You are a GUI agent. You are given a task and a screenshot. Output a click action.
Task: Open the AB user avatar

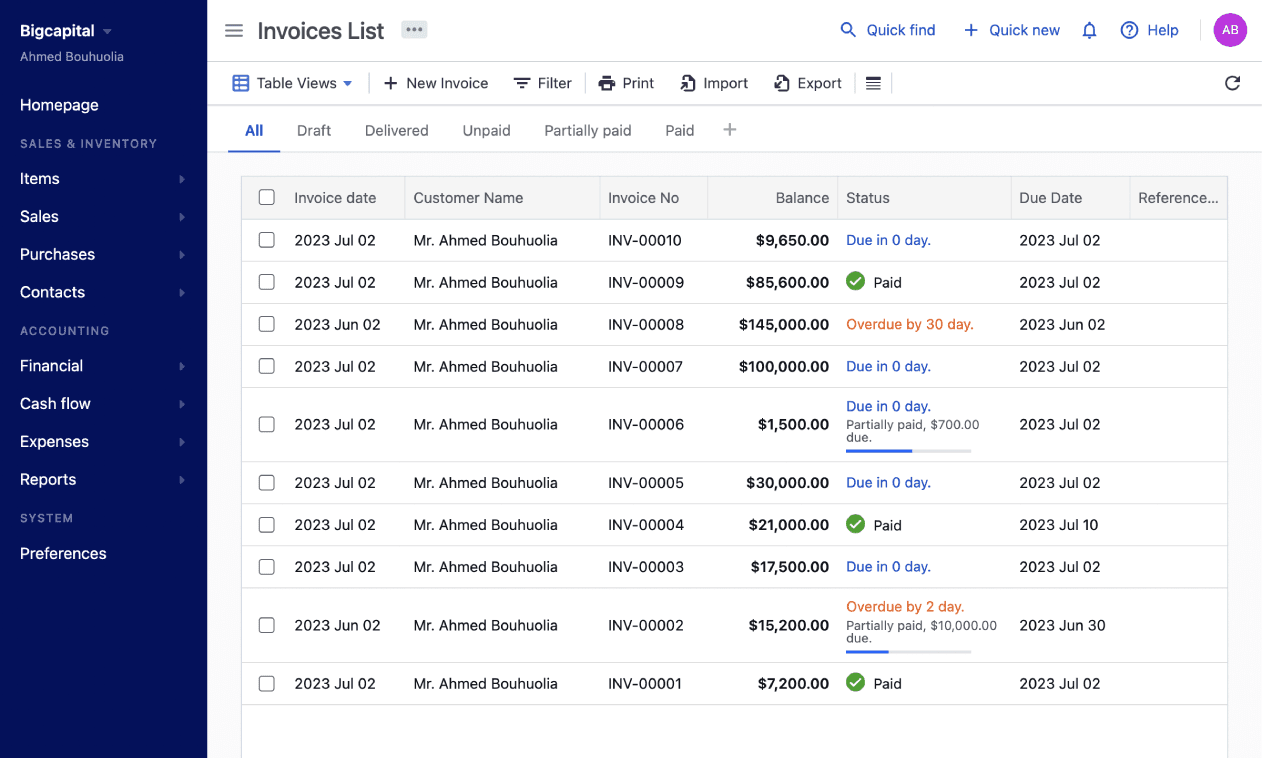click(1230, 30)
